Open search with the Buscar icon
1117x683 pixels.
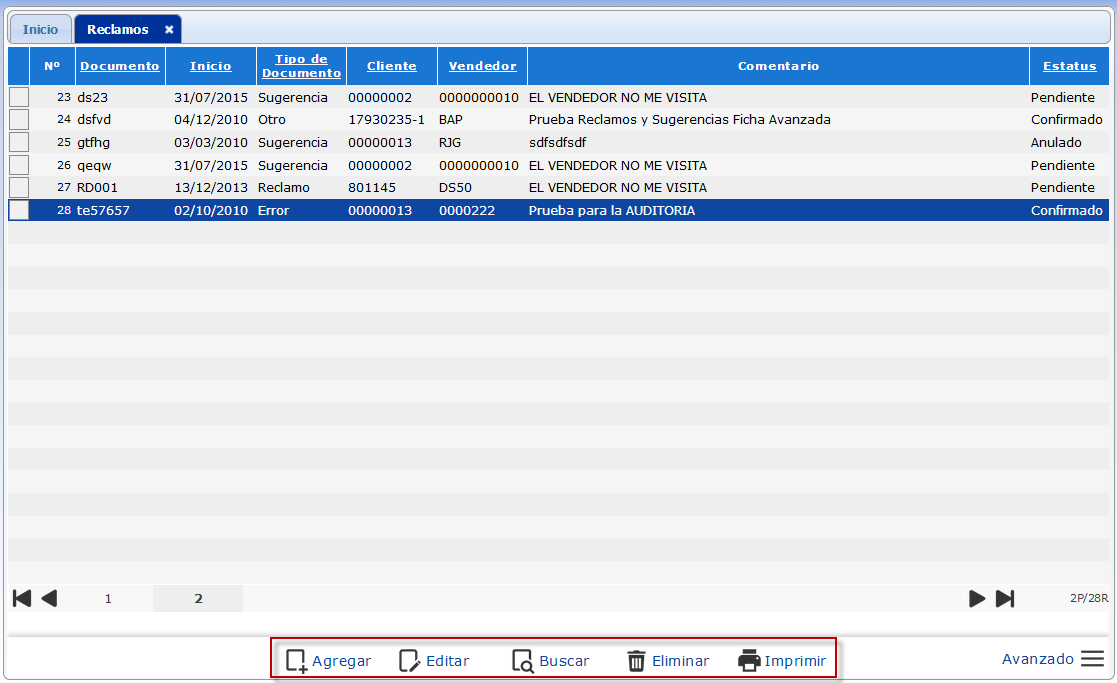pos(523,661)
